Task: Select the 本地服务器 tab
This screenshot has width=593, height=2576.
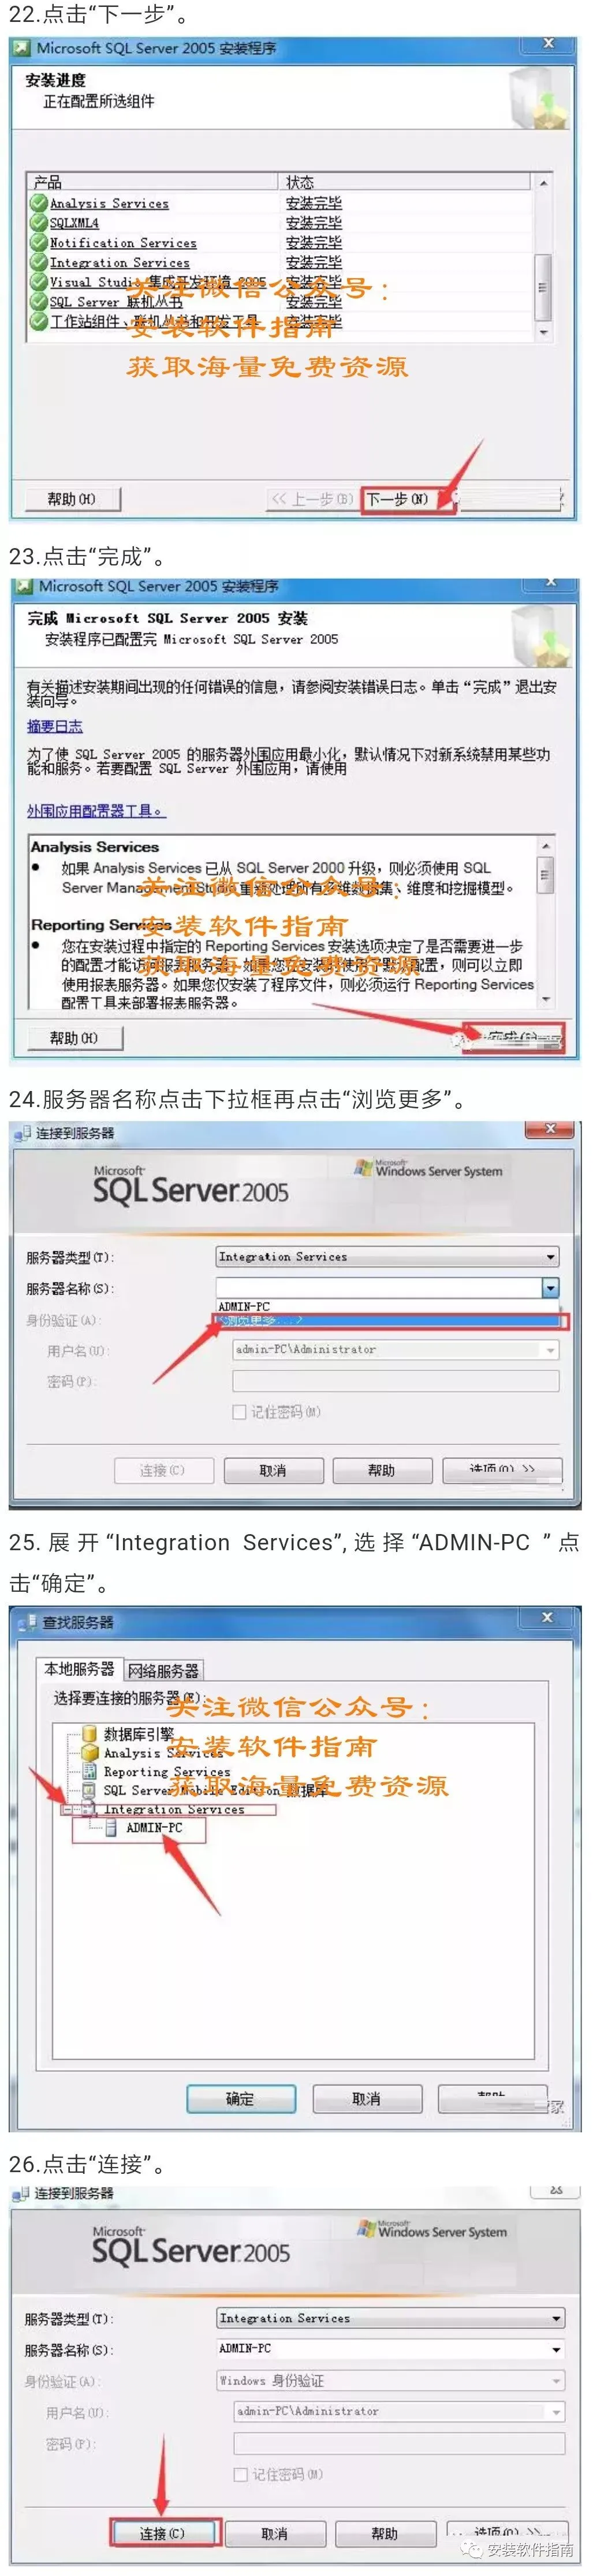Action: click(79, 1669)
